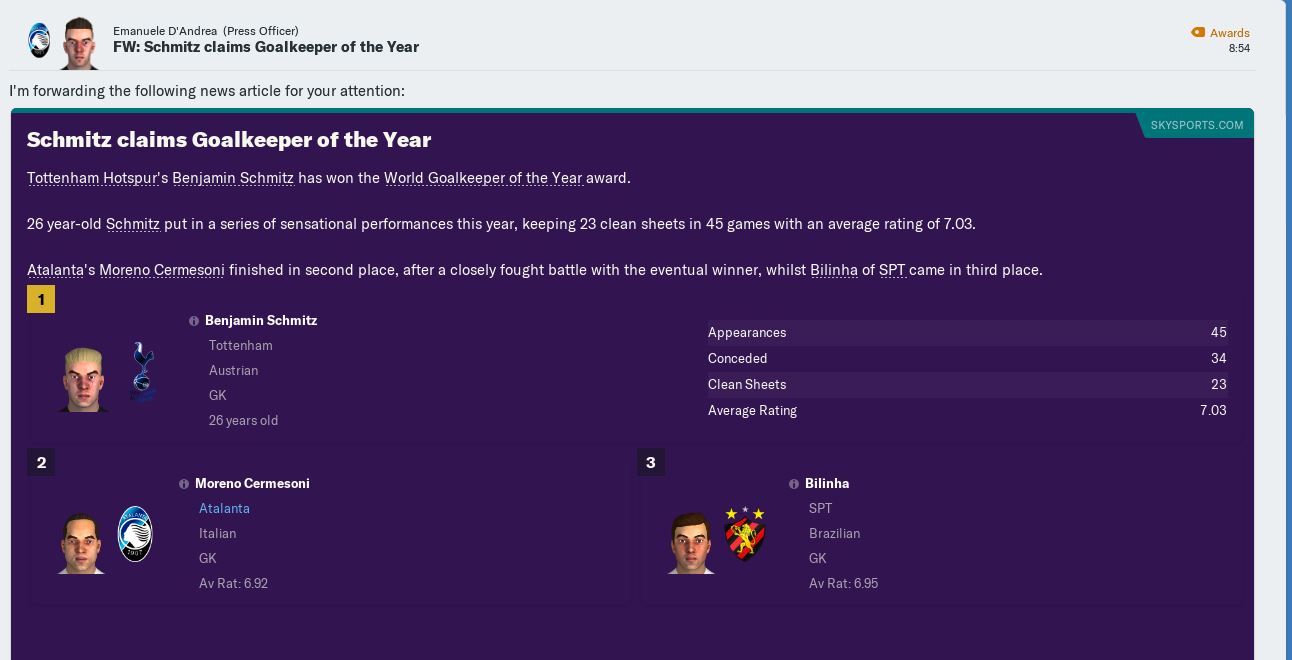Click the info icon beside Benjamin Schmitz
Screen dimensions: 1292x660
[194, 320]
